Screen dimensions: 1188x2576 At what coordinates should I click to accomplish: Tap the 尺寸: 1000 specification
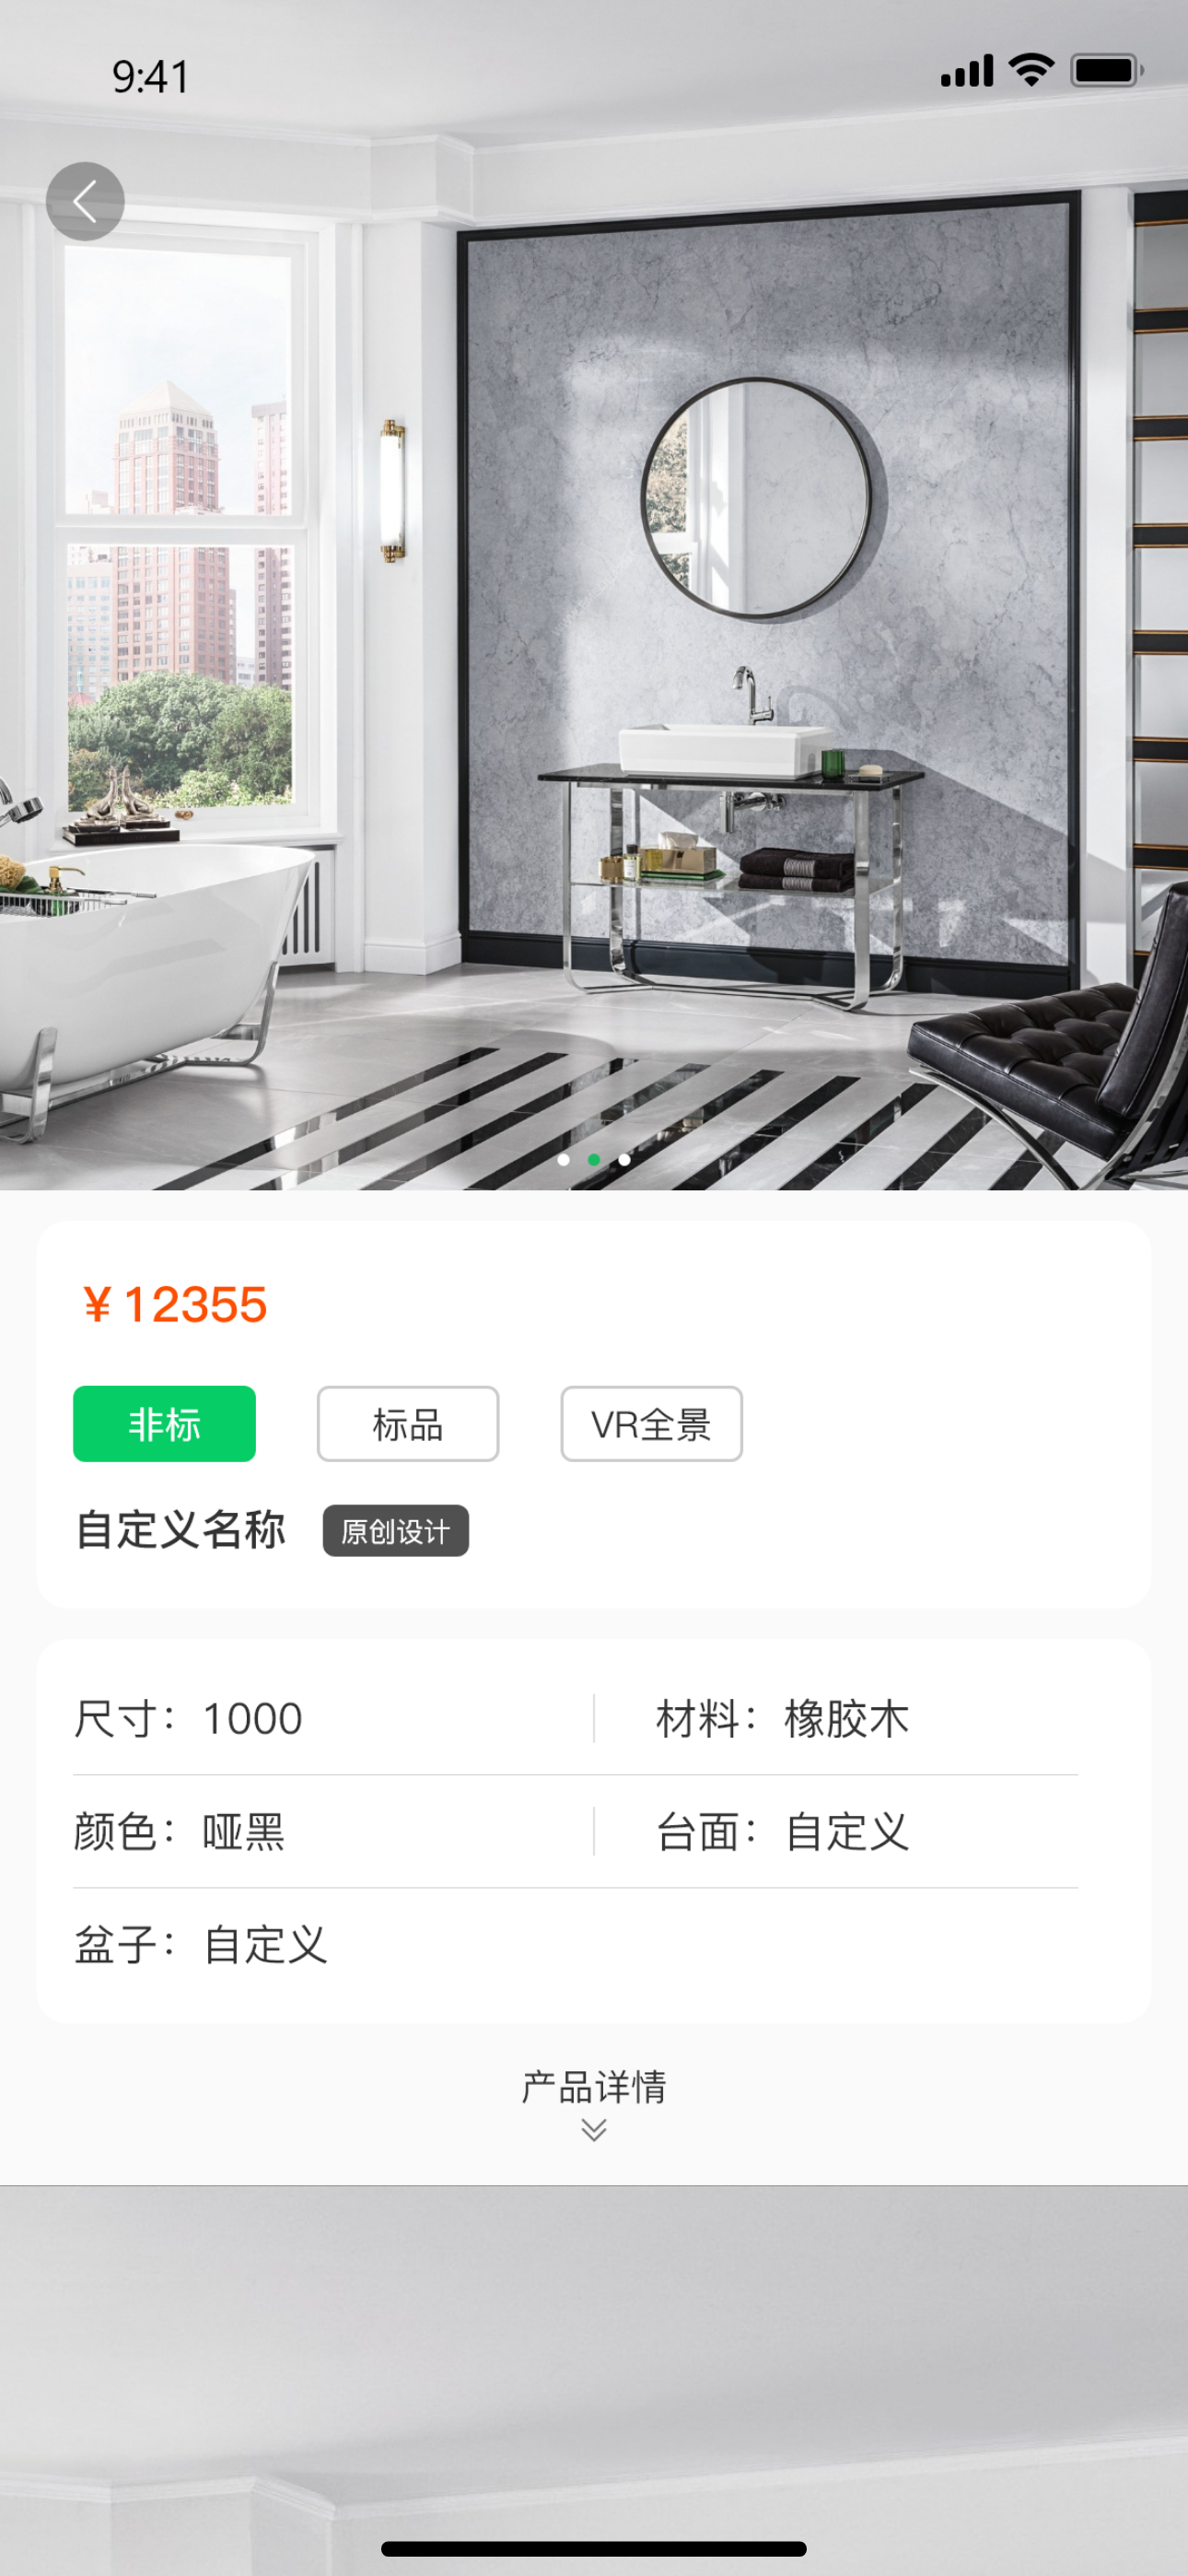point(188,1719)
